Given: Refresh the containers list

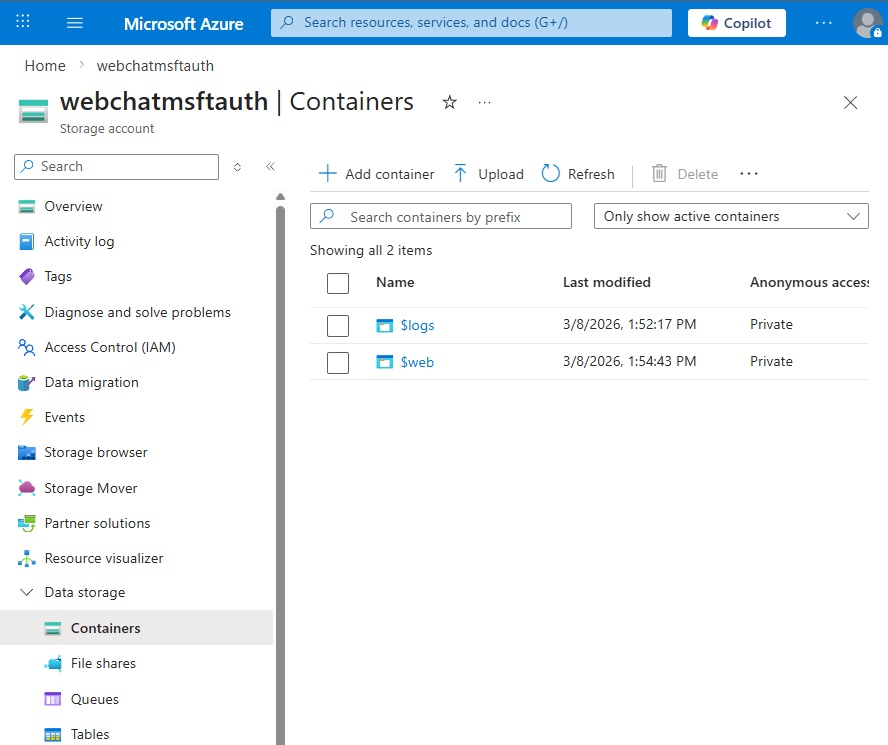Looking at the screenshot, I should 578,174.
